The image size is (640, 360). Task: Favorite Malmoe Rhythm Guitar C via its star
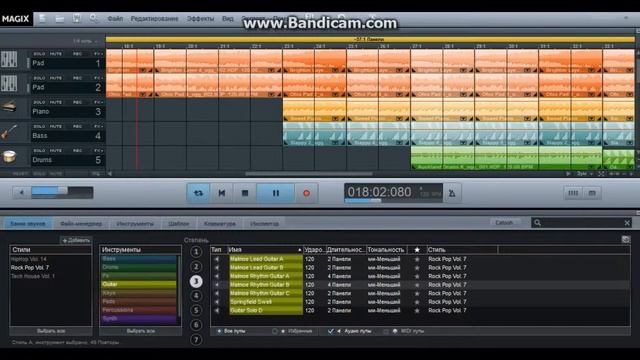[x=417, y=293]
